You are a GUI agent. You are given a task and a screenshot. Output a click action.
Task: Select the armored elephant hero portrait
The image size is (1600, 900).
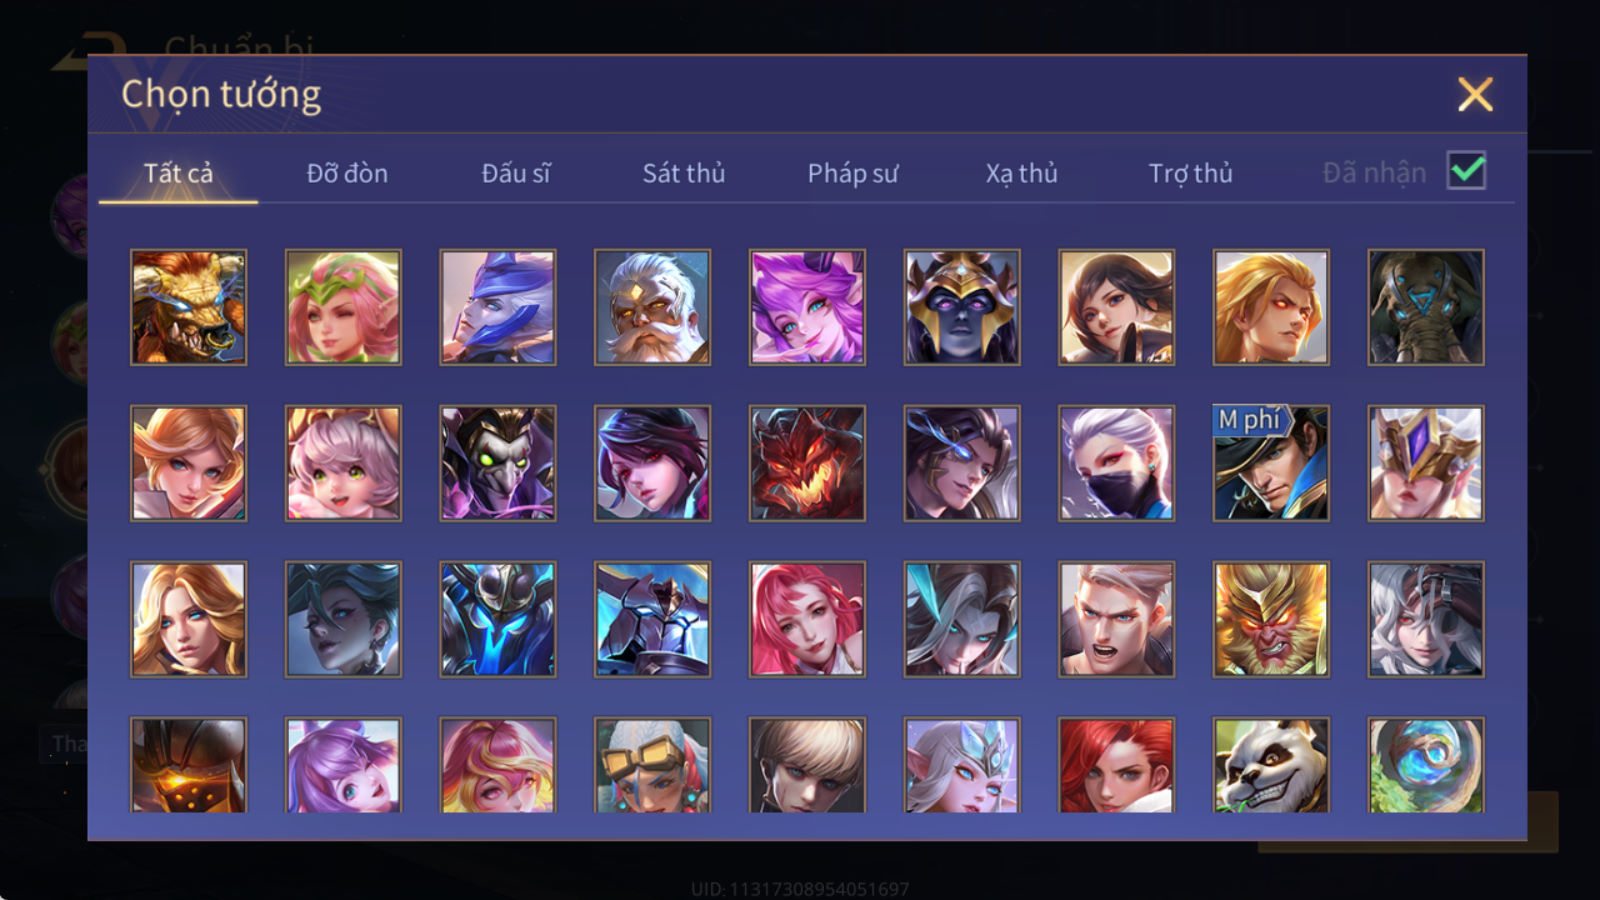1426,307
